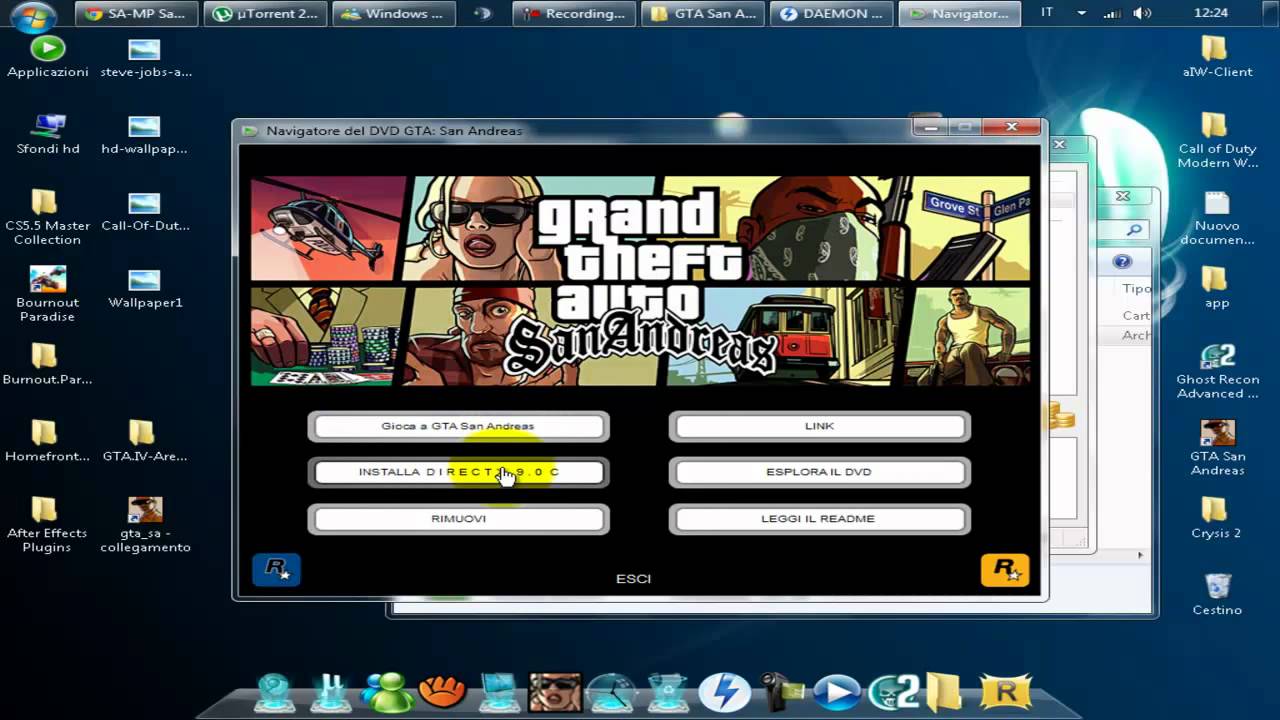
Task: Click the orange baseball-glove dock icon
Action: click(442, 692)
